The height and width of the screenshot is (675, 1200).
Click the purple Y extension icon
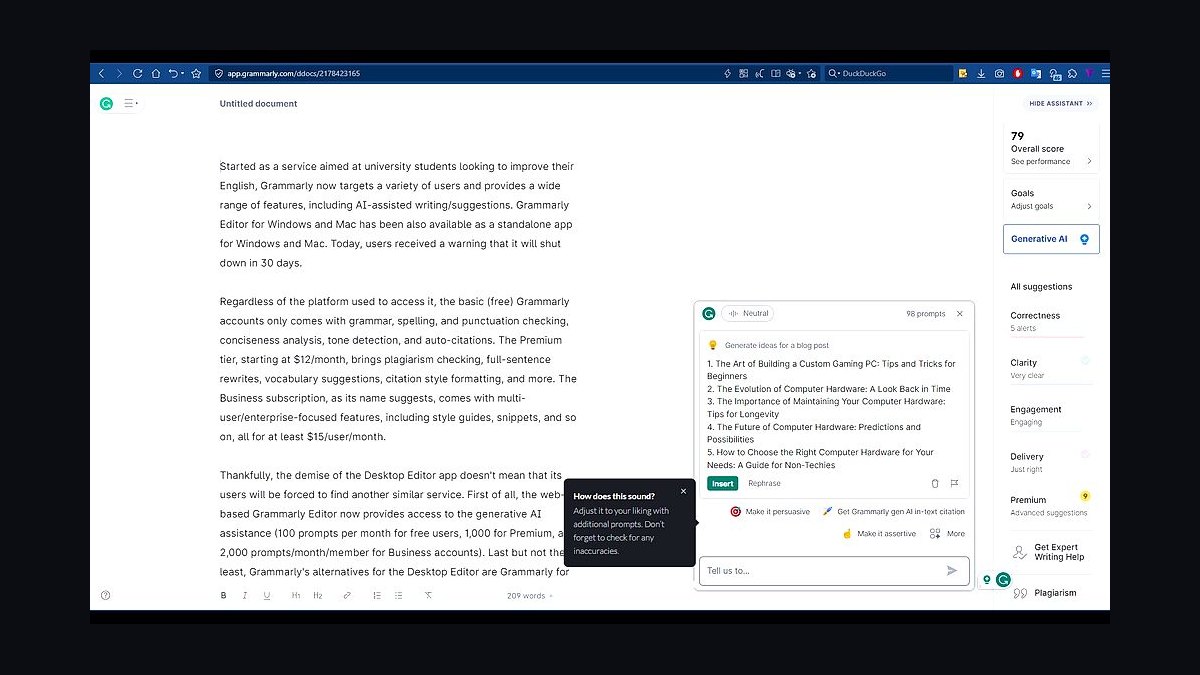click(1089, 73)
